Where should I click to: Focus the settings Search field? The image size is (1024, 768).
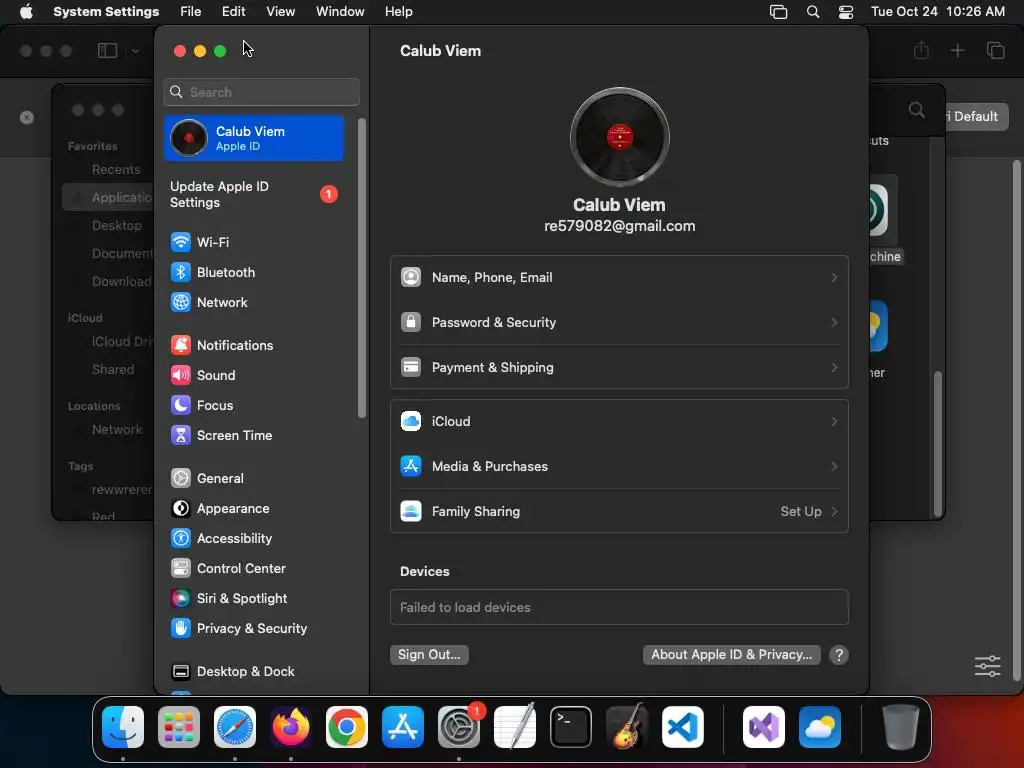(261, 92)
